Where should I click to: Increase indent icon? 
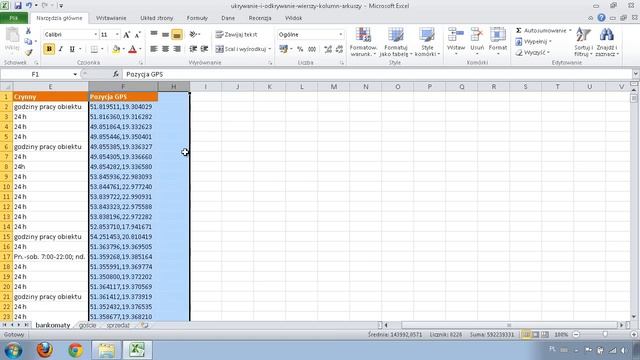click(204, 49)
